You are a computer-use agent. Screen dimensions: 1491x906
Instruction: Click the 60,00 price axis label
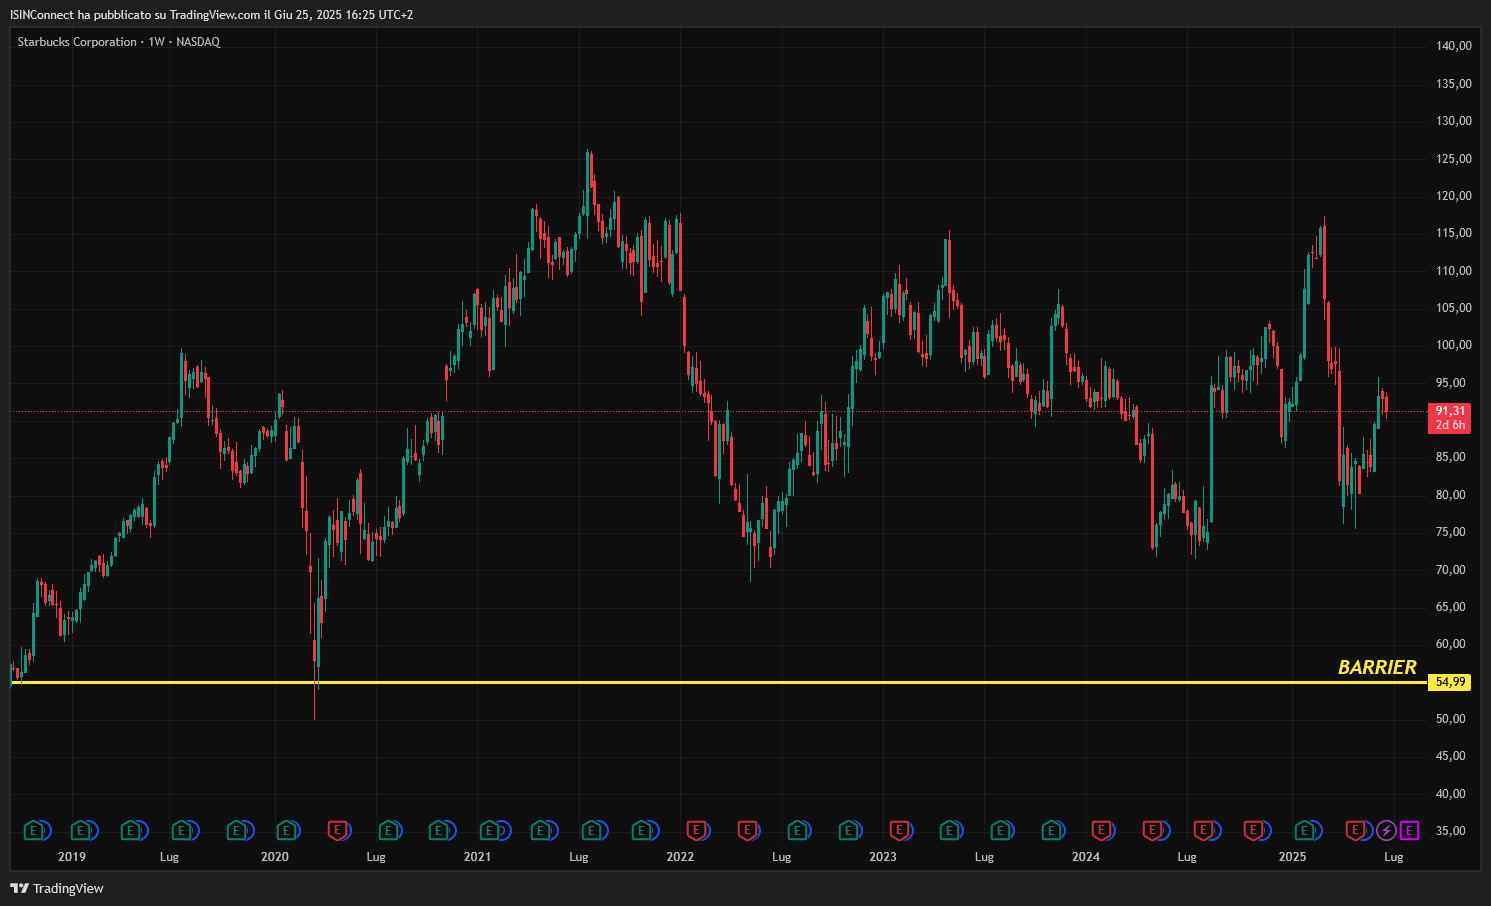click(1451, 644)
